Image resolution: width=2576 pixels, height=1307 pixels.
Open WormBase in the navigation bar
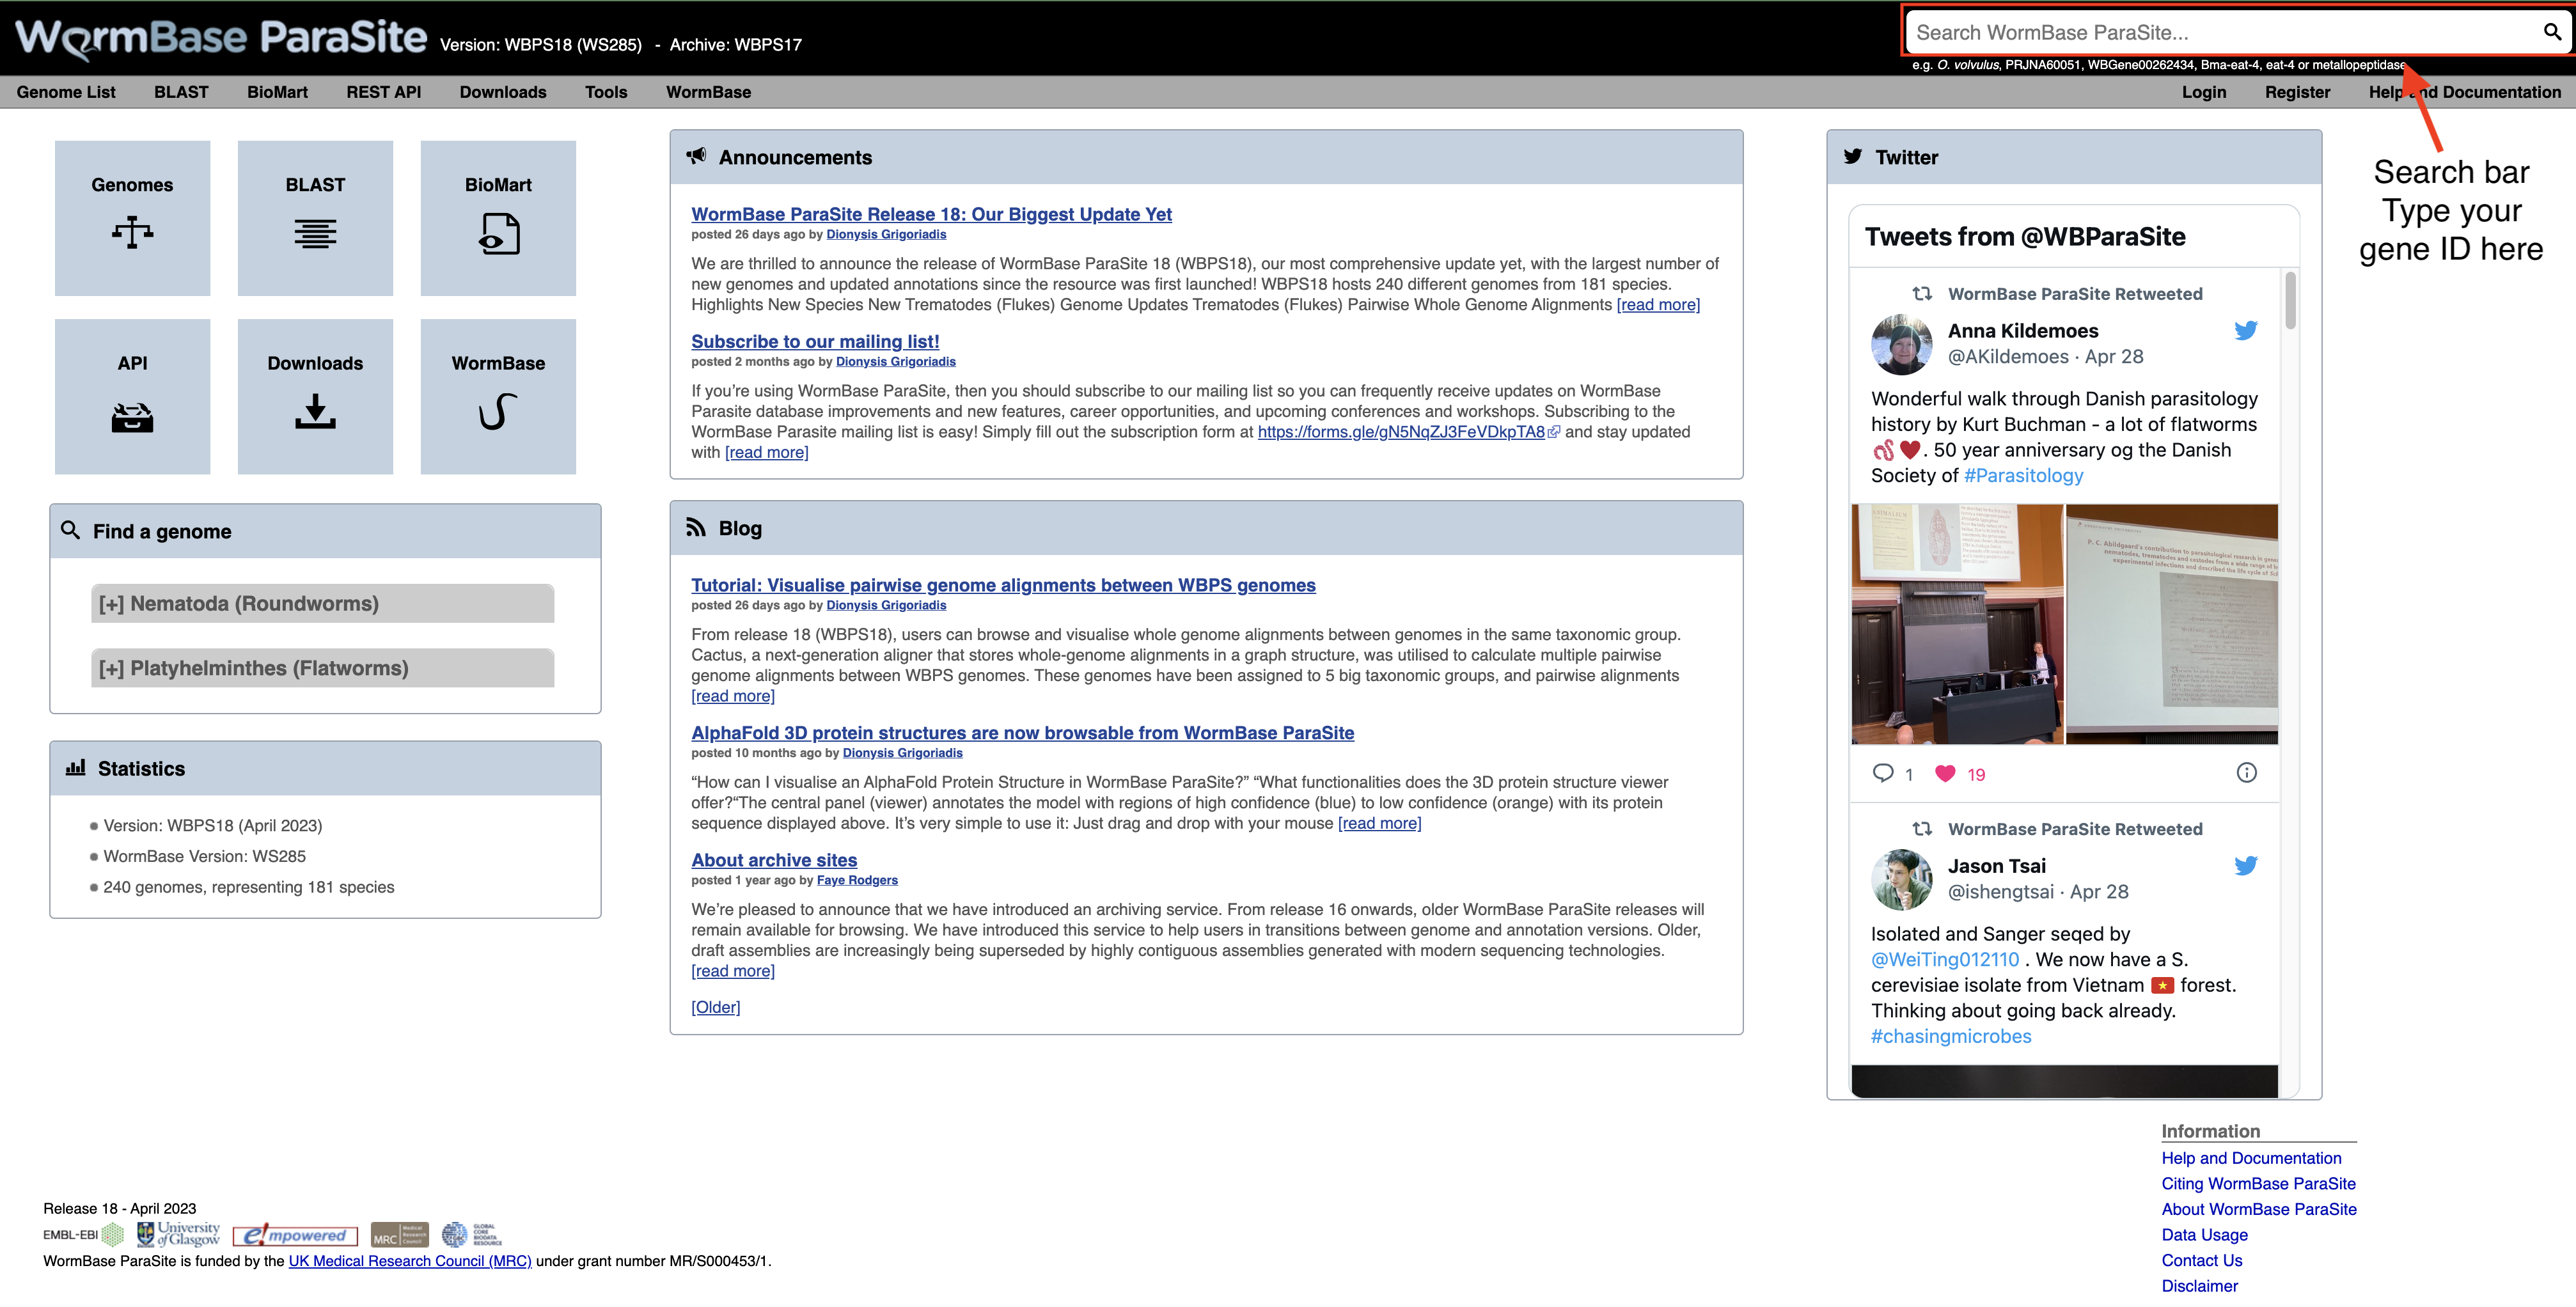708,92
